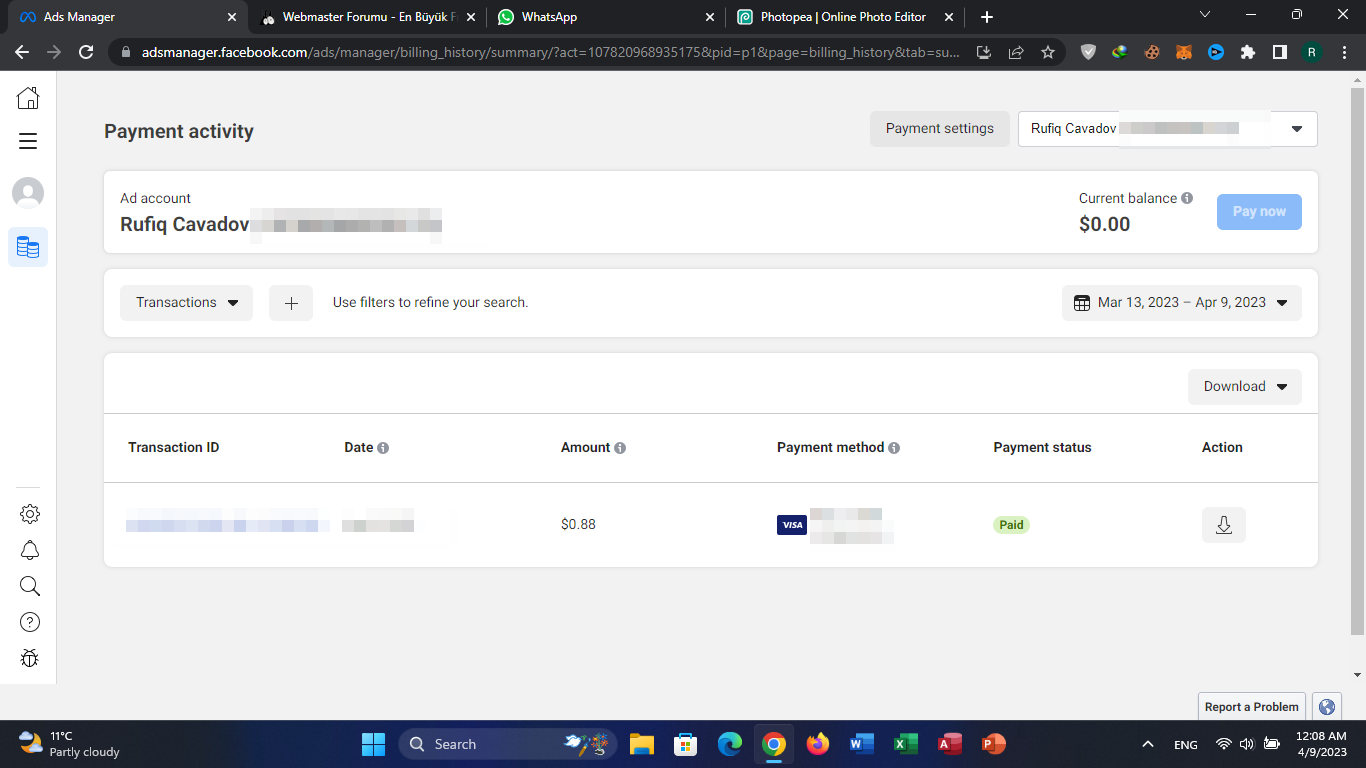Screen dimensions: 1366x768
Task: Click the page's vertical scrollbar
Action: point(1357,361)
